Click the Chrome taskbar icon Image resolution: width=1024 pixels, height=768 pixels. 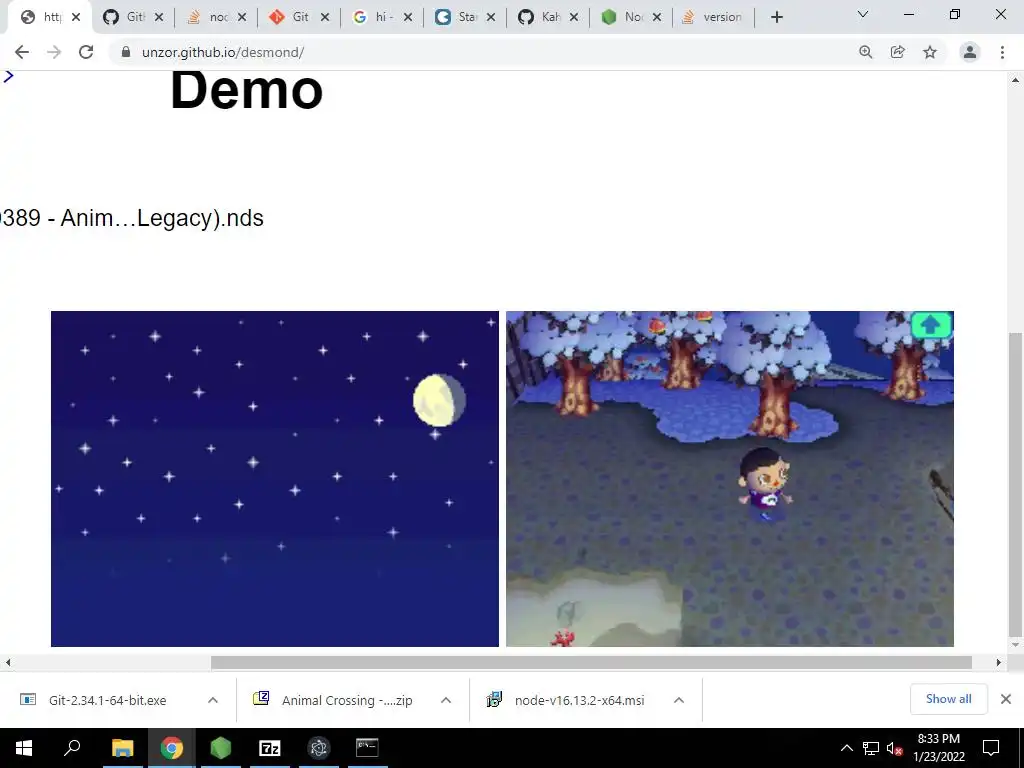[172, 748]
